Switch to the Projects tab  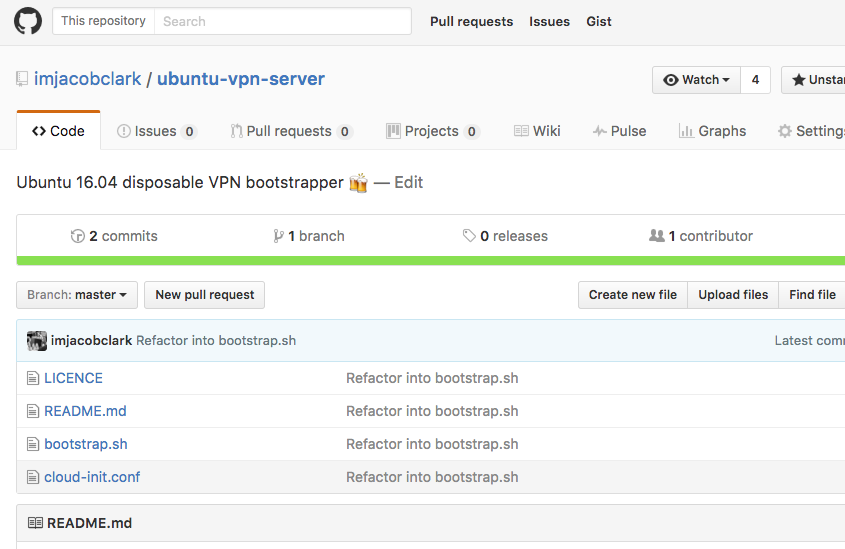(433, 131)
